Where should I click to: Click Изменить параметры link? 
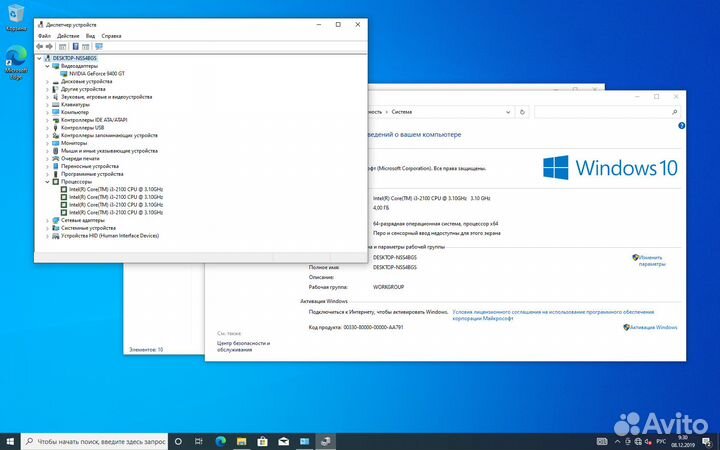[651, 261]
